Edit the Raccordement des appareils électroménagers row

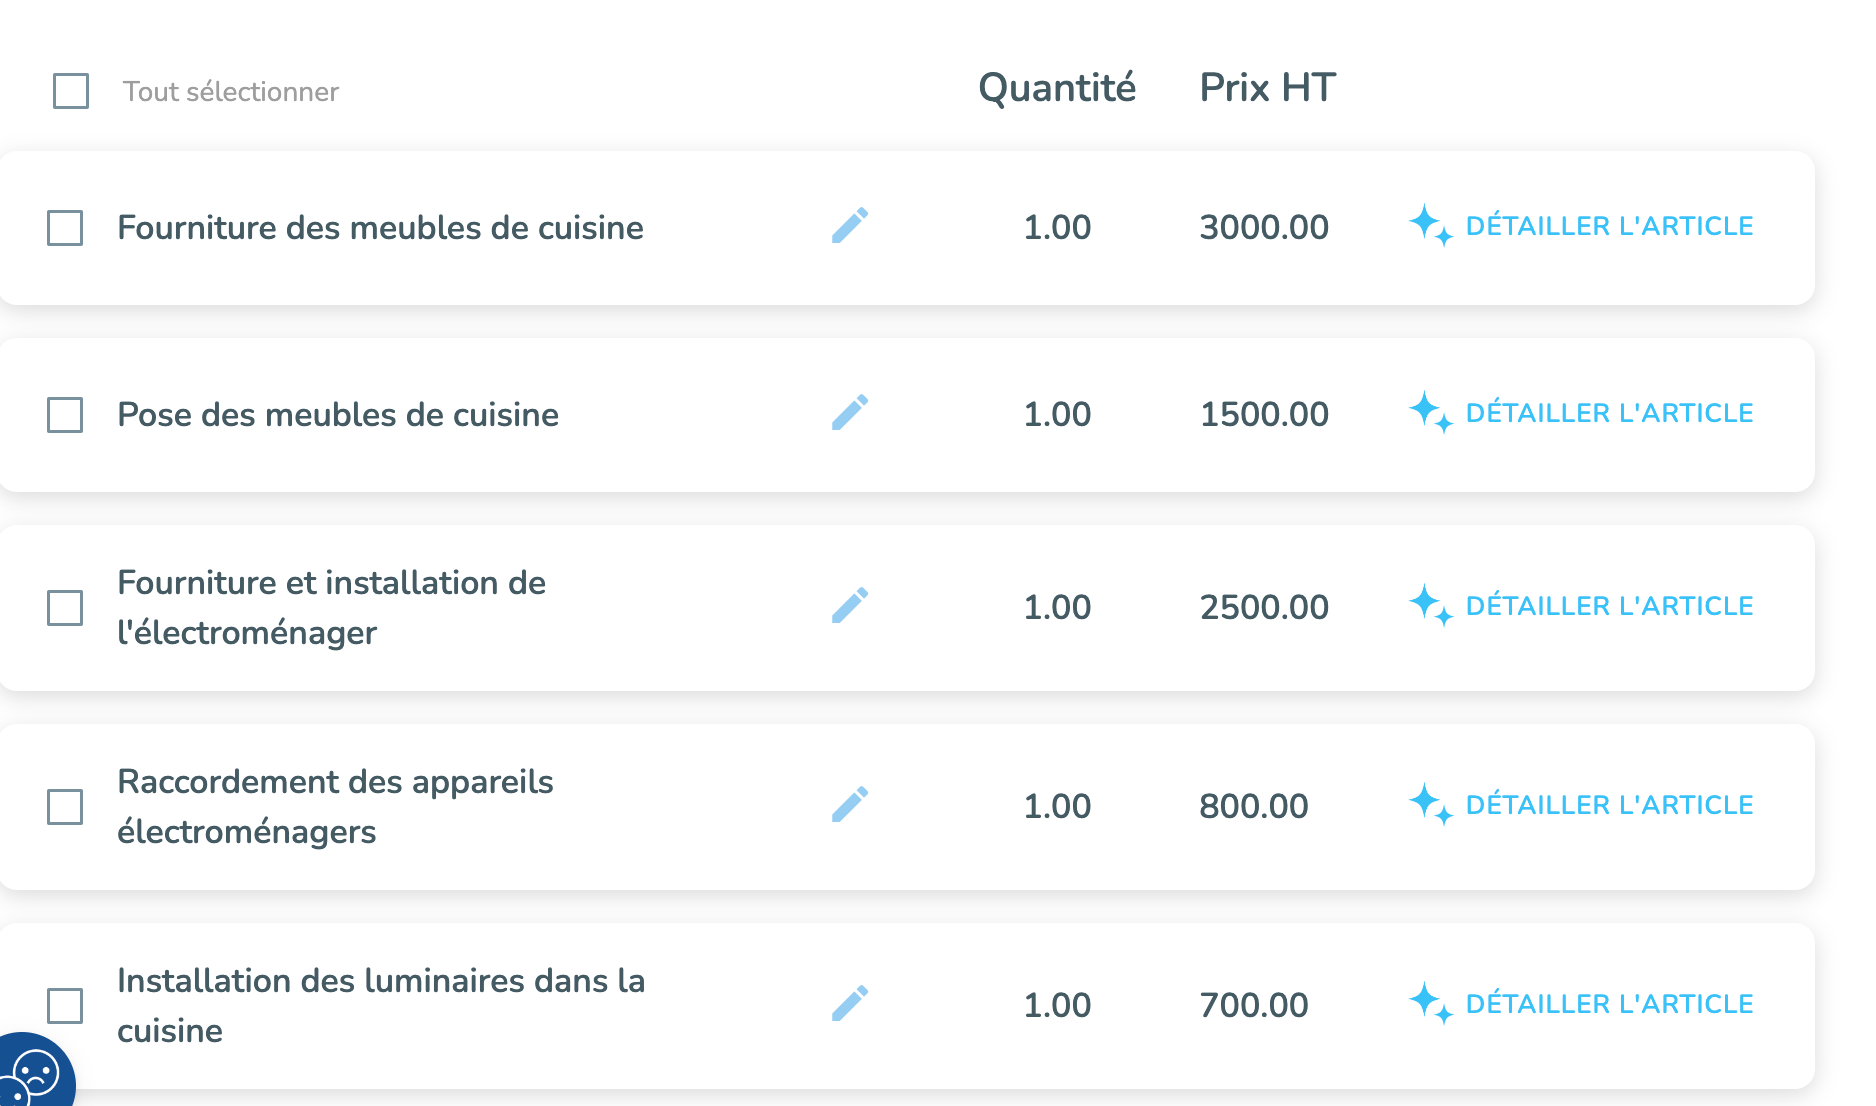point(850,805)
